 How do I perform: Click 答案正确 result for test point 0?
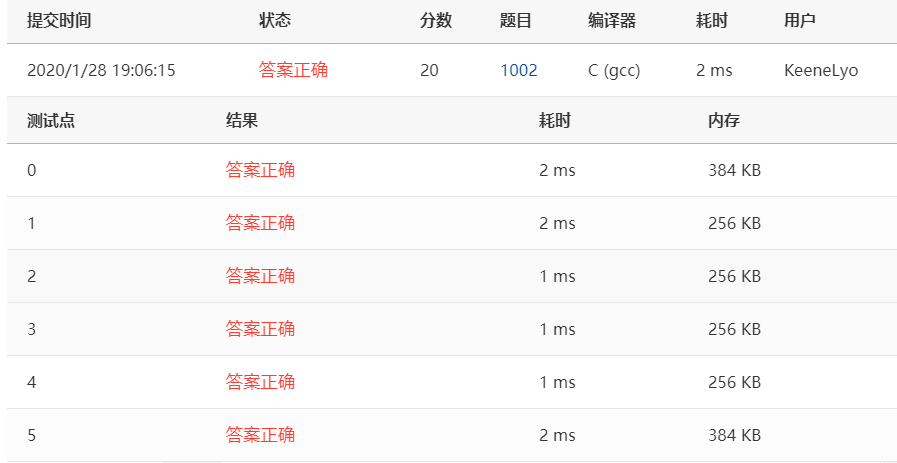click(260, 171)
